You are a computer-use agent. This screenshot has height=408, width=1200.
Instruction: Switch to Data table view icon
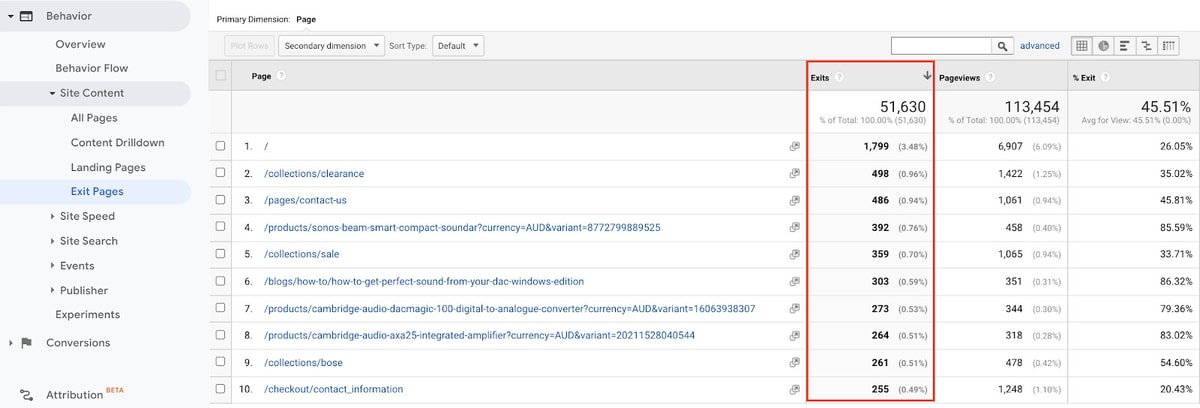(1081, 46)
